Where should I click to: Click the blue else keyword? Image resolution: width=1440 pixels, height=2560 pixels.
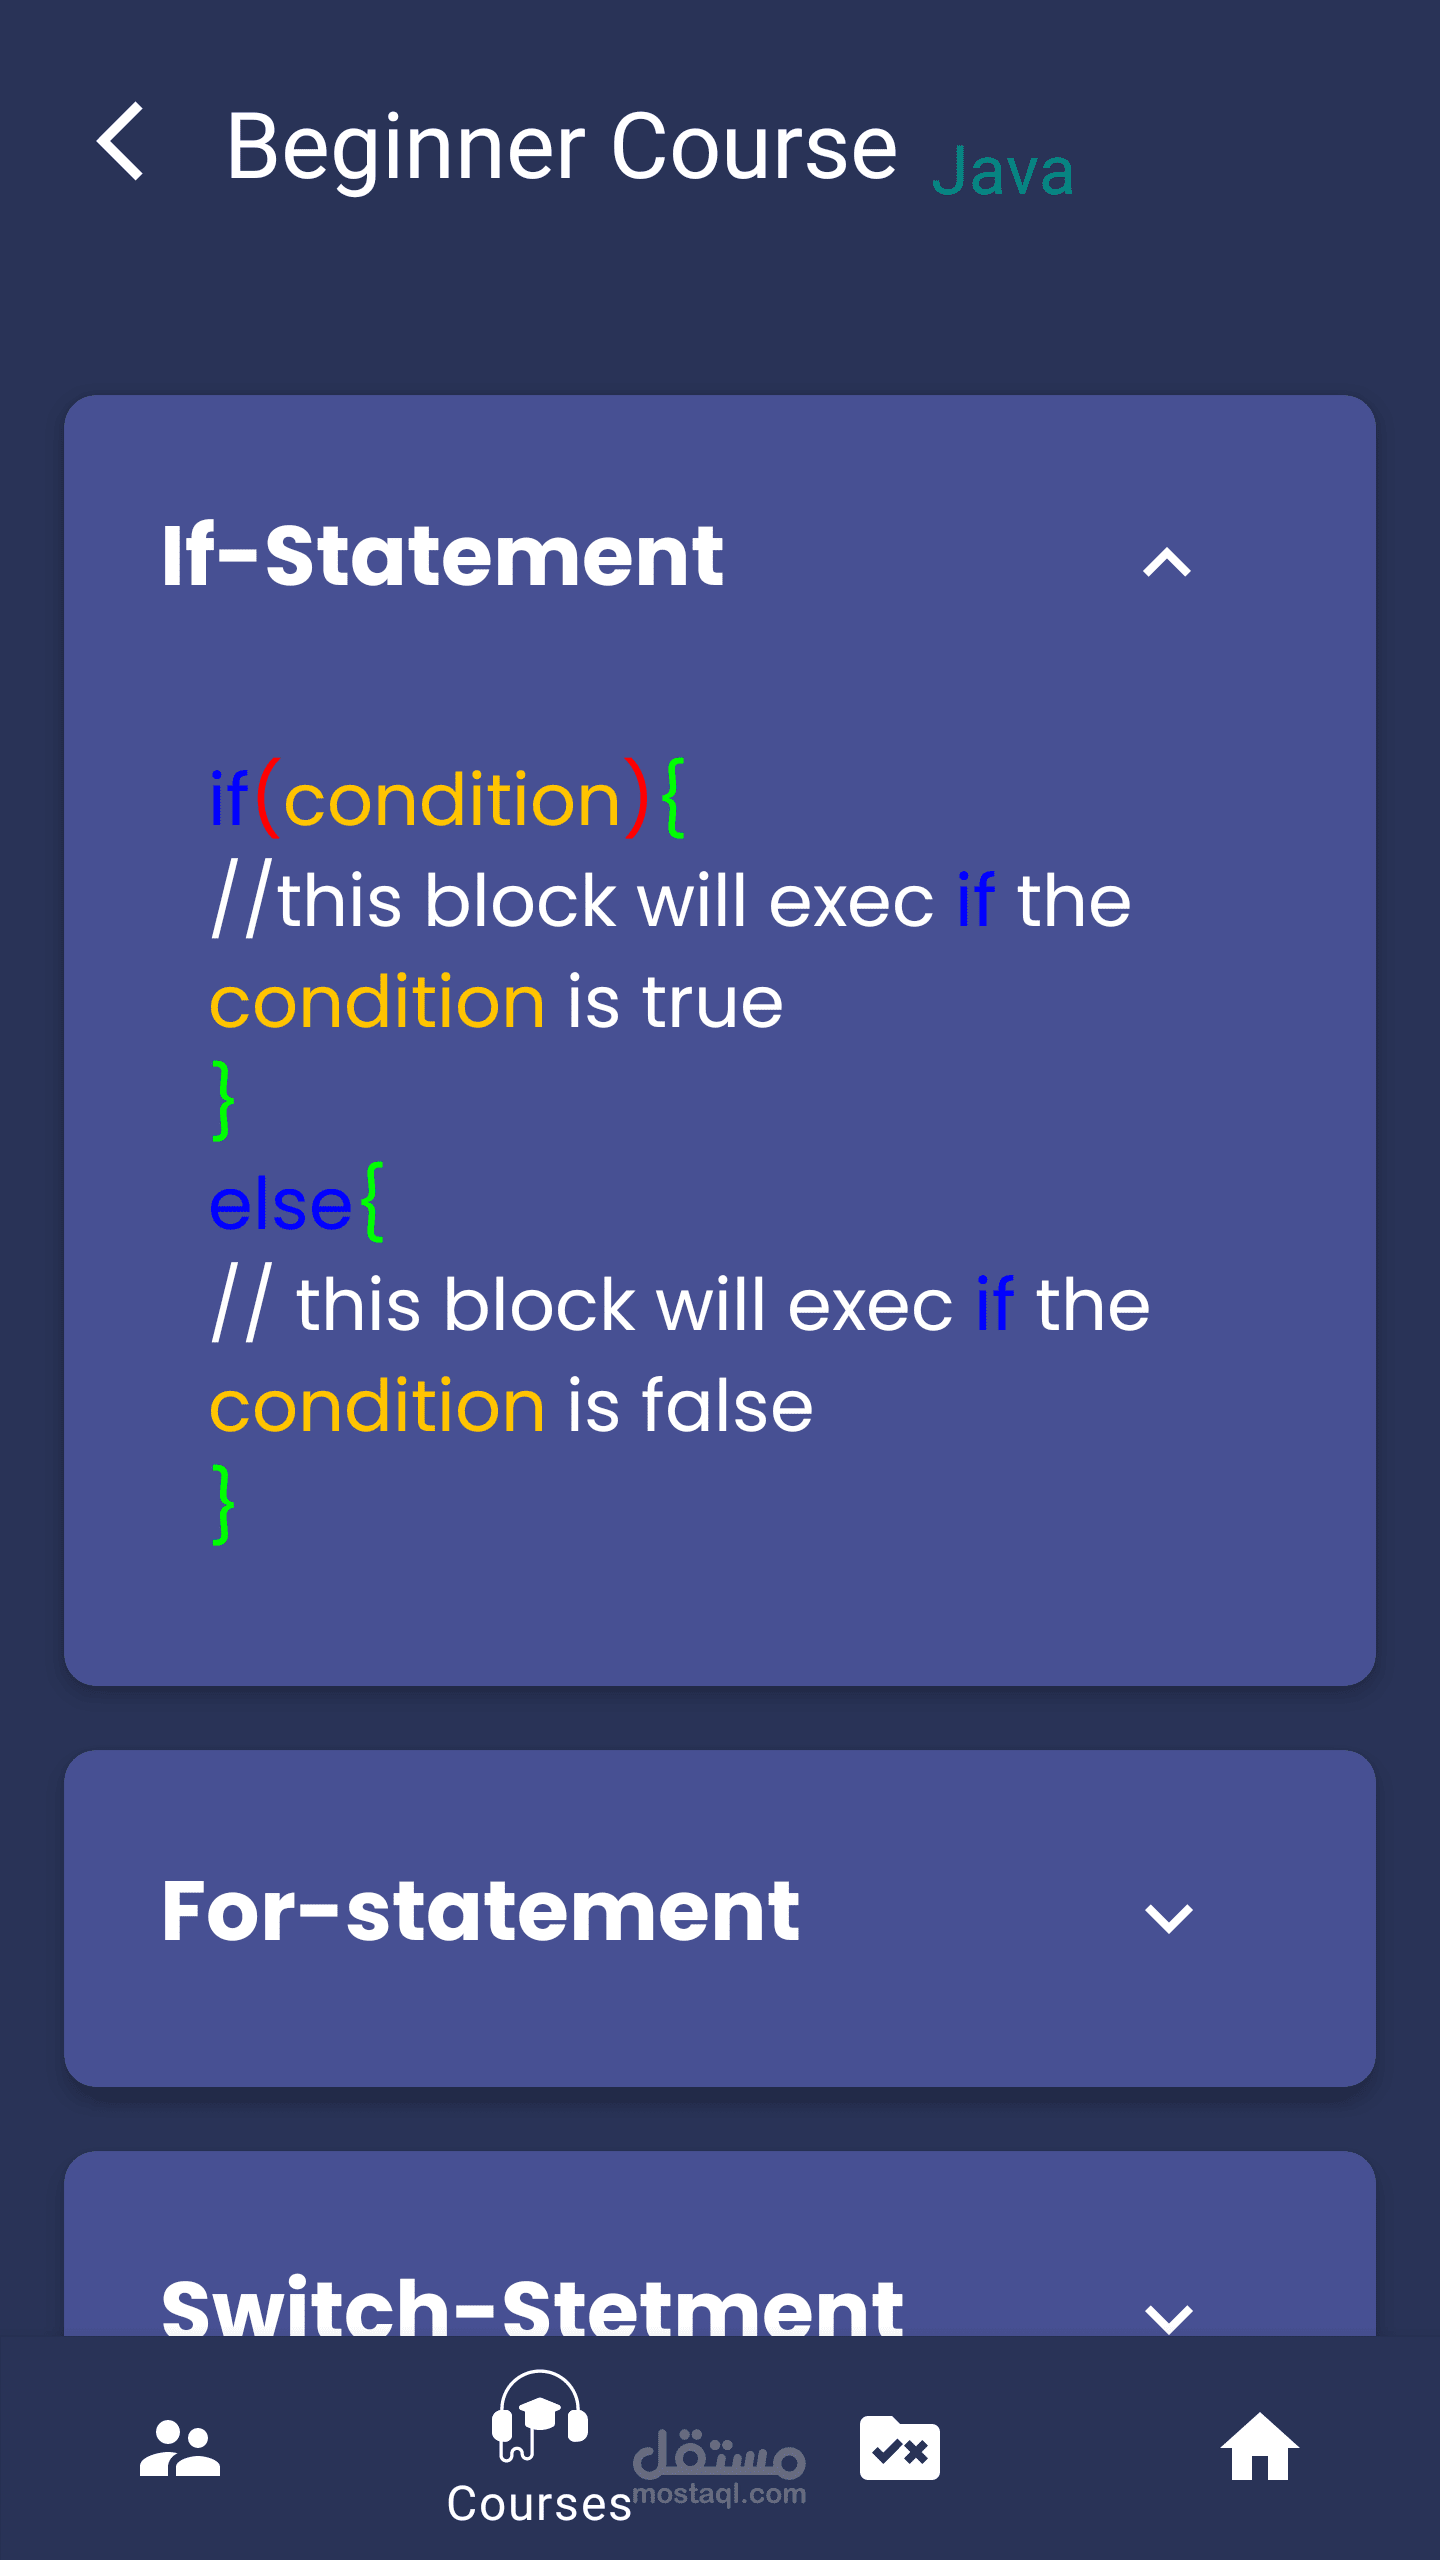click(280, 1204)
